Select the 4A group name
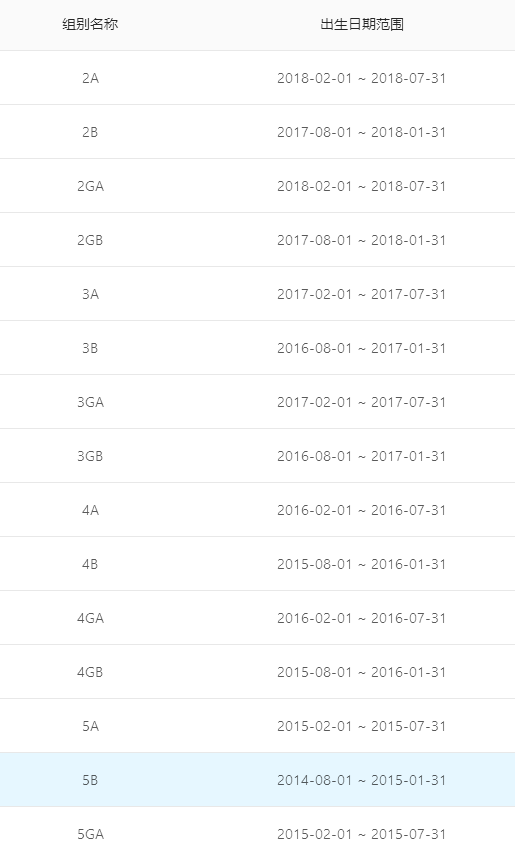 [90, 510]
